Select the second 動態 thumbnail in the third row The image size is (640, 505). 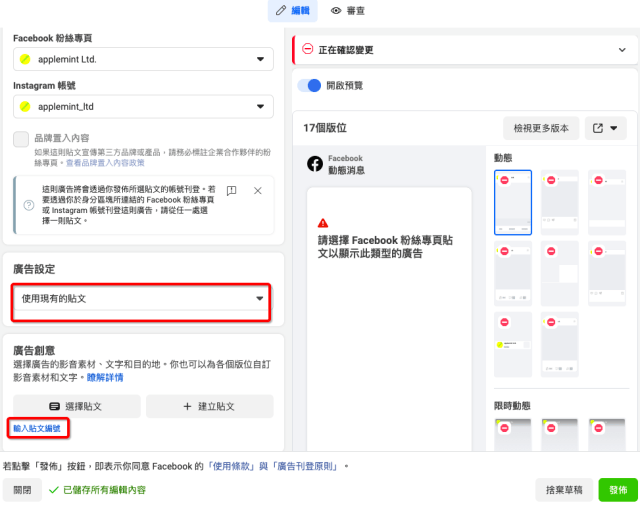560,345
